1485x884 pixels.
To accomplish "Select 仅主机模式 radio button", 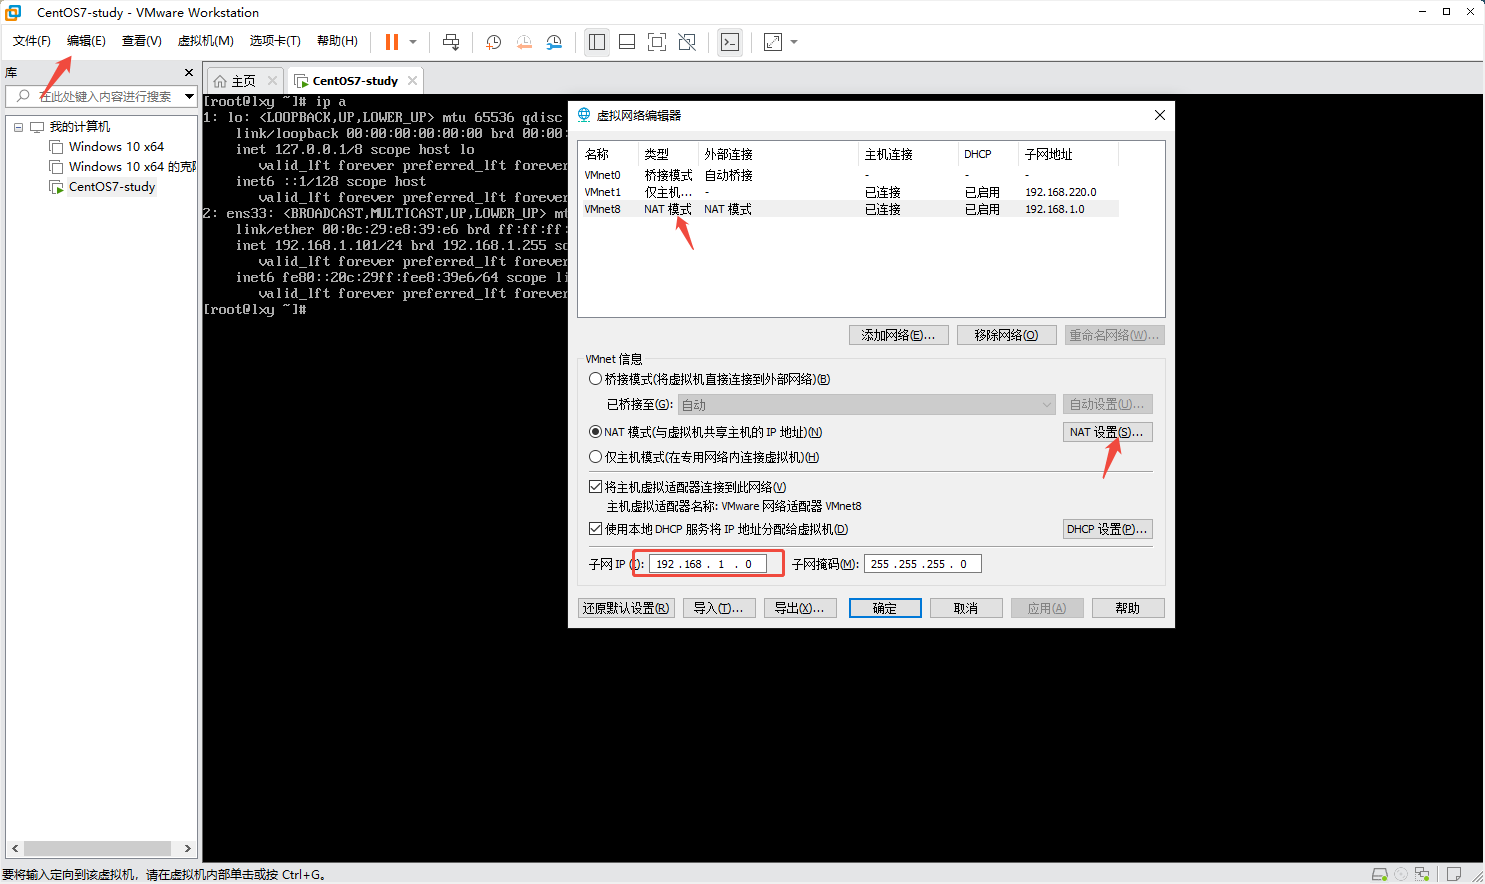I will (x=595, y=457).
